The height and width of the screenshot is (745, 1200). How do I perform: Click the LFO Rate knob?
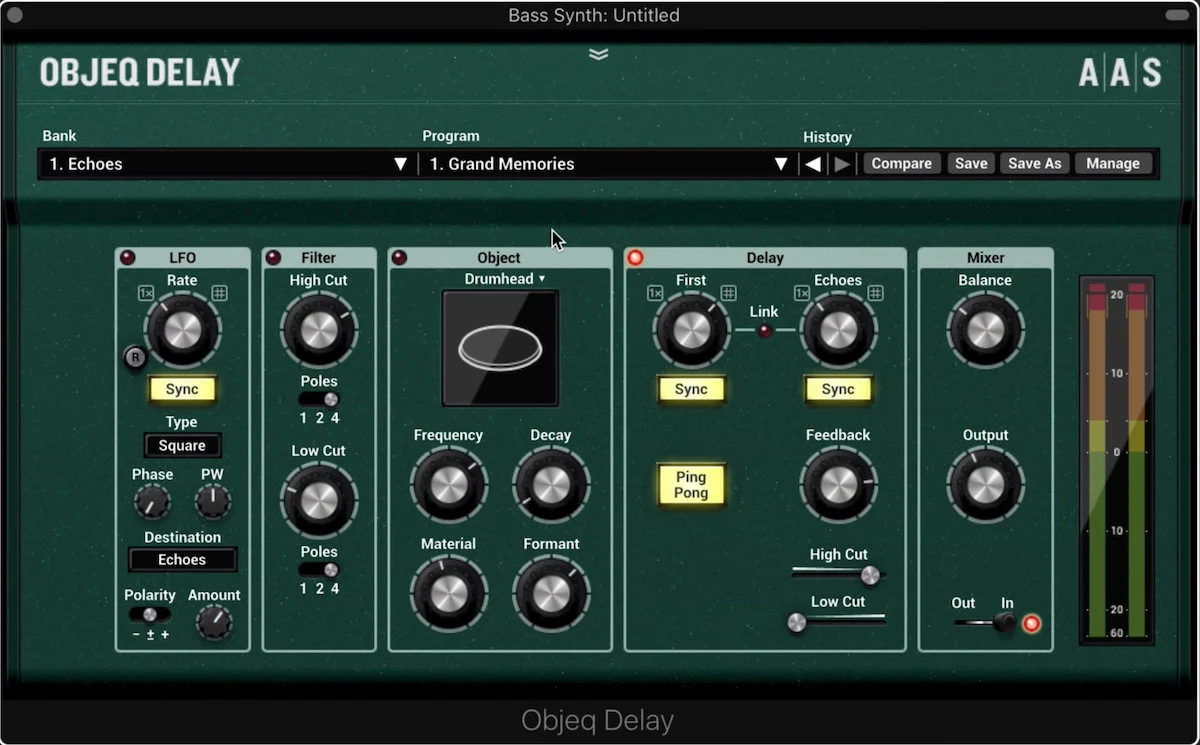(x=182, y=331)
